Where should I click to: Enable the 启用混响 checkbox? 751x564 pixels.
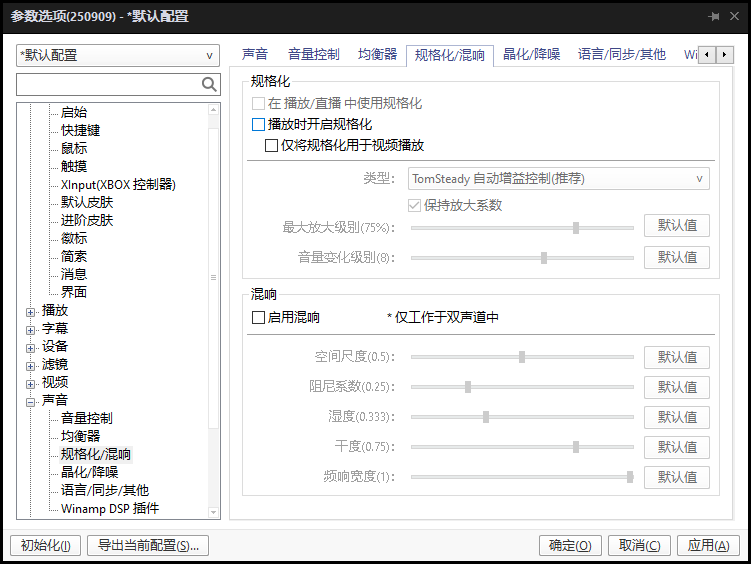click(259, 318)
